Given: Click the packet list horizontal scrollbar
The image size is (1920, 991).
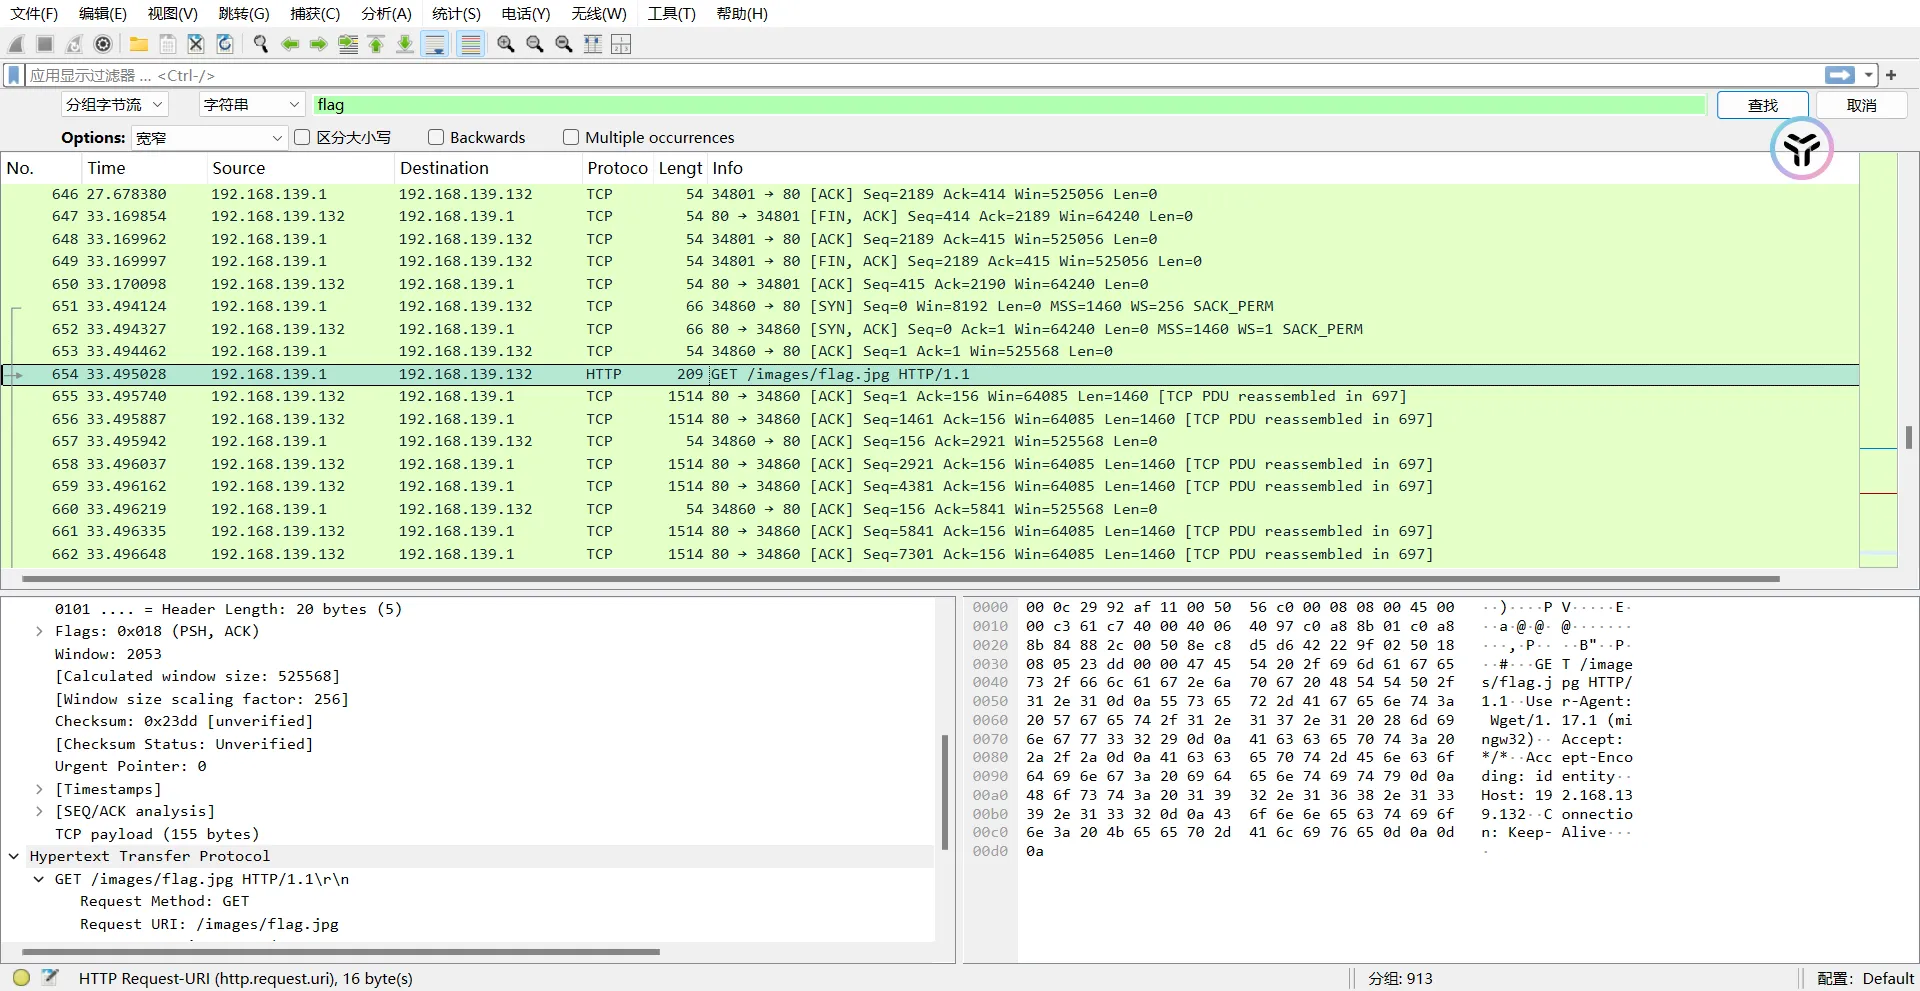Looking at the screenshot, I should coord(900,578).
